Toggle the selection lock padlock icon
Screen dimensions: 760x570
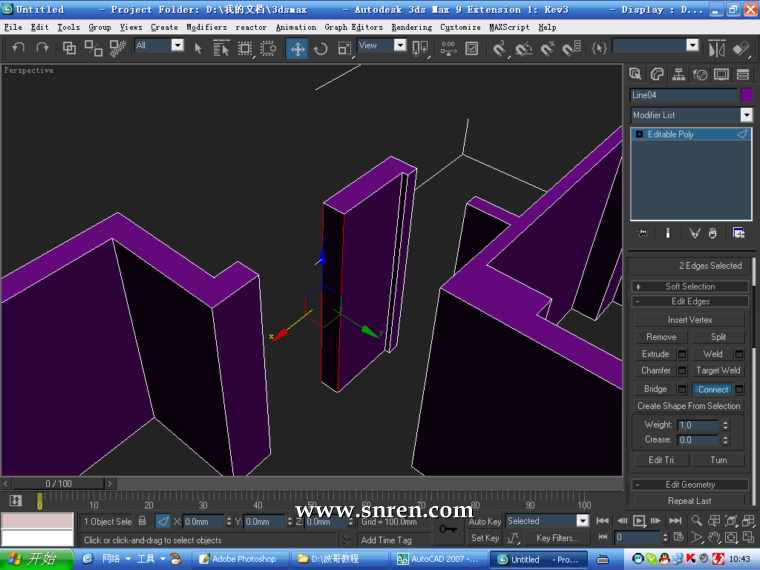click(x=142, y=521)
